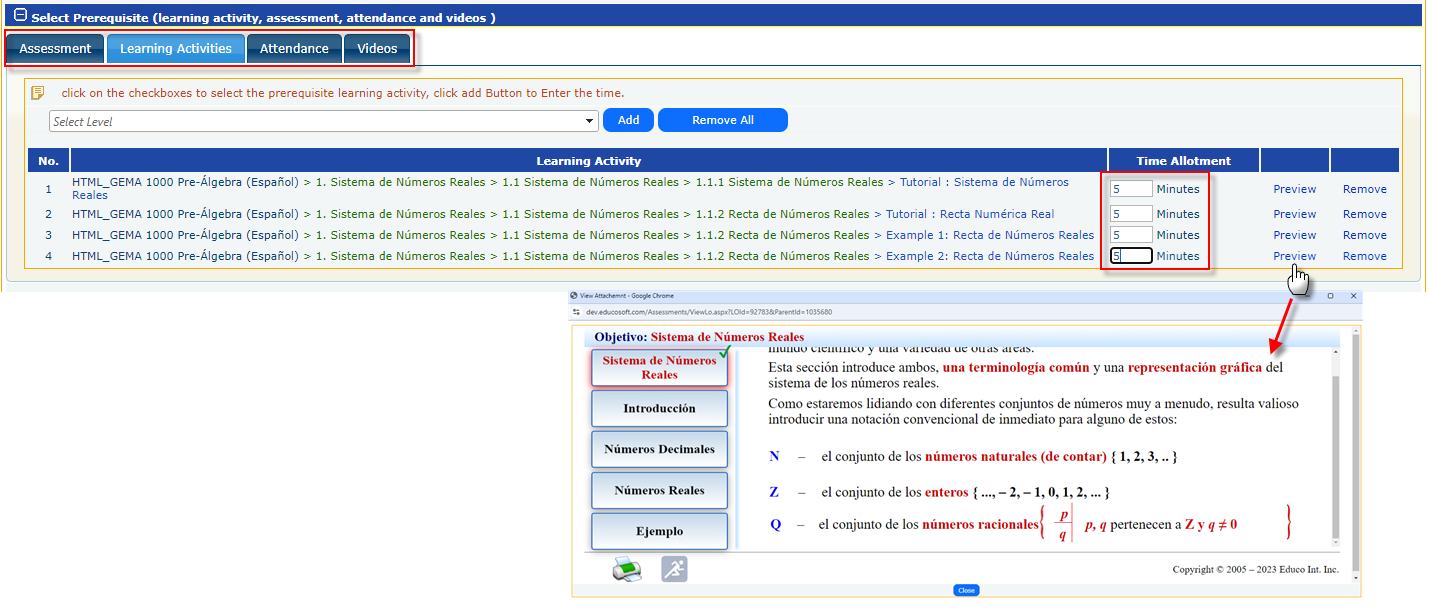
Task: Open the Select Level dropdown
Action: [323, 121]
